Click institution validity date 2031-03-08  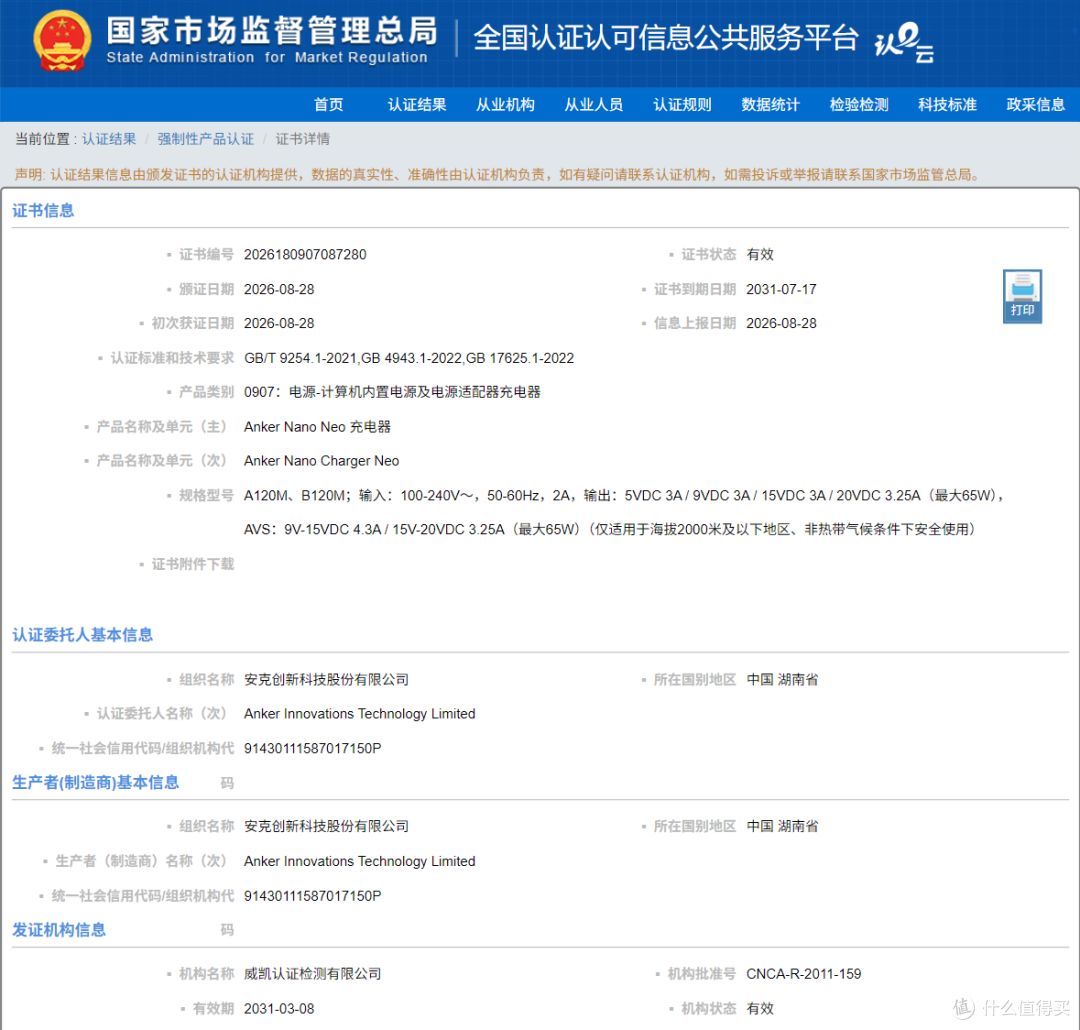point(279,1009)
